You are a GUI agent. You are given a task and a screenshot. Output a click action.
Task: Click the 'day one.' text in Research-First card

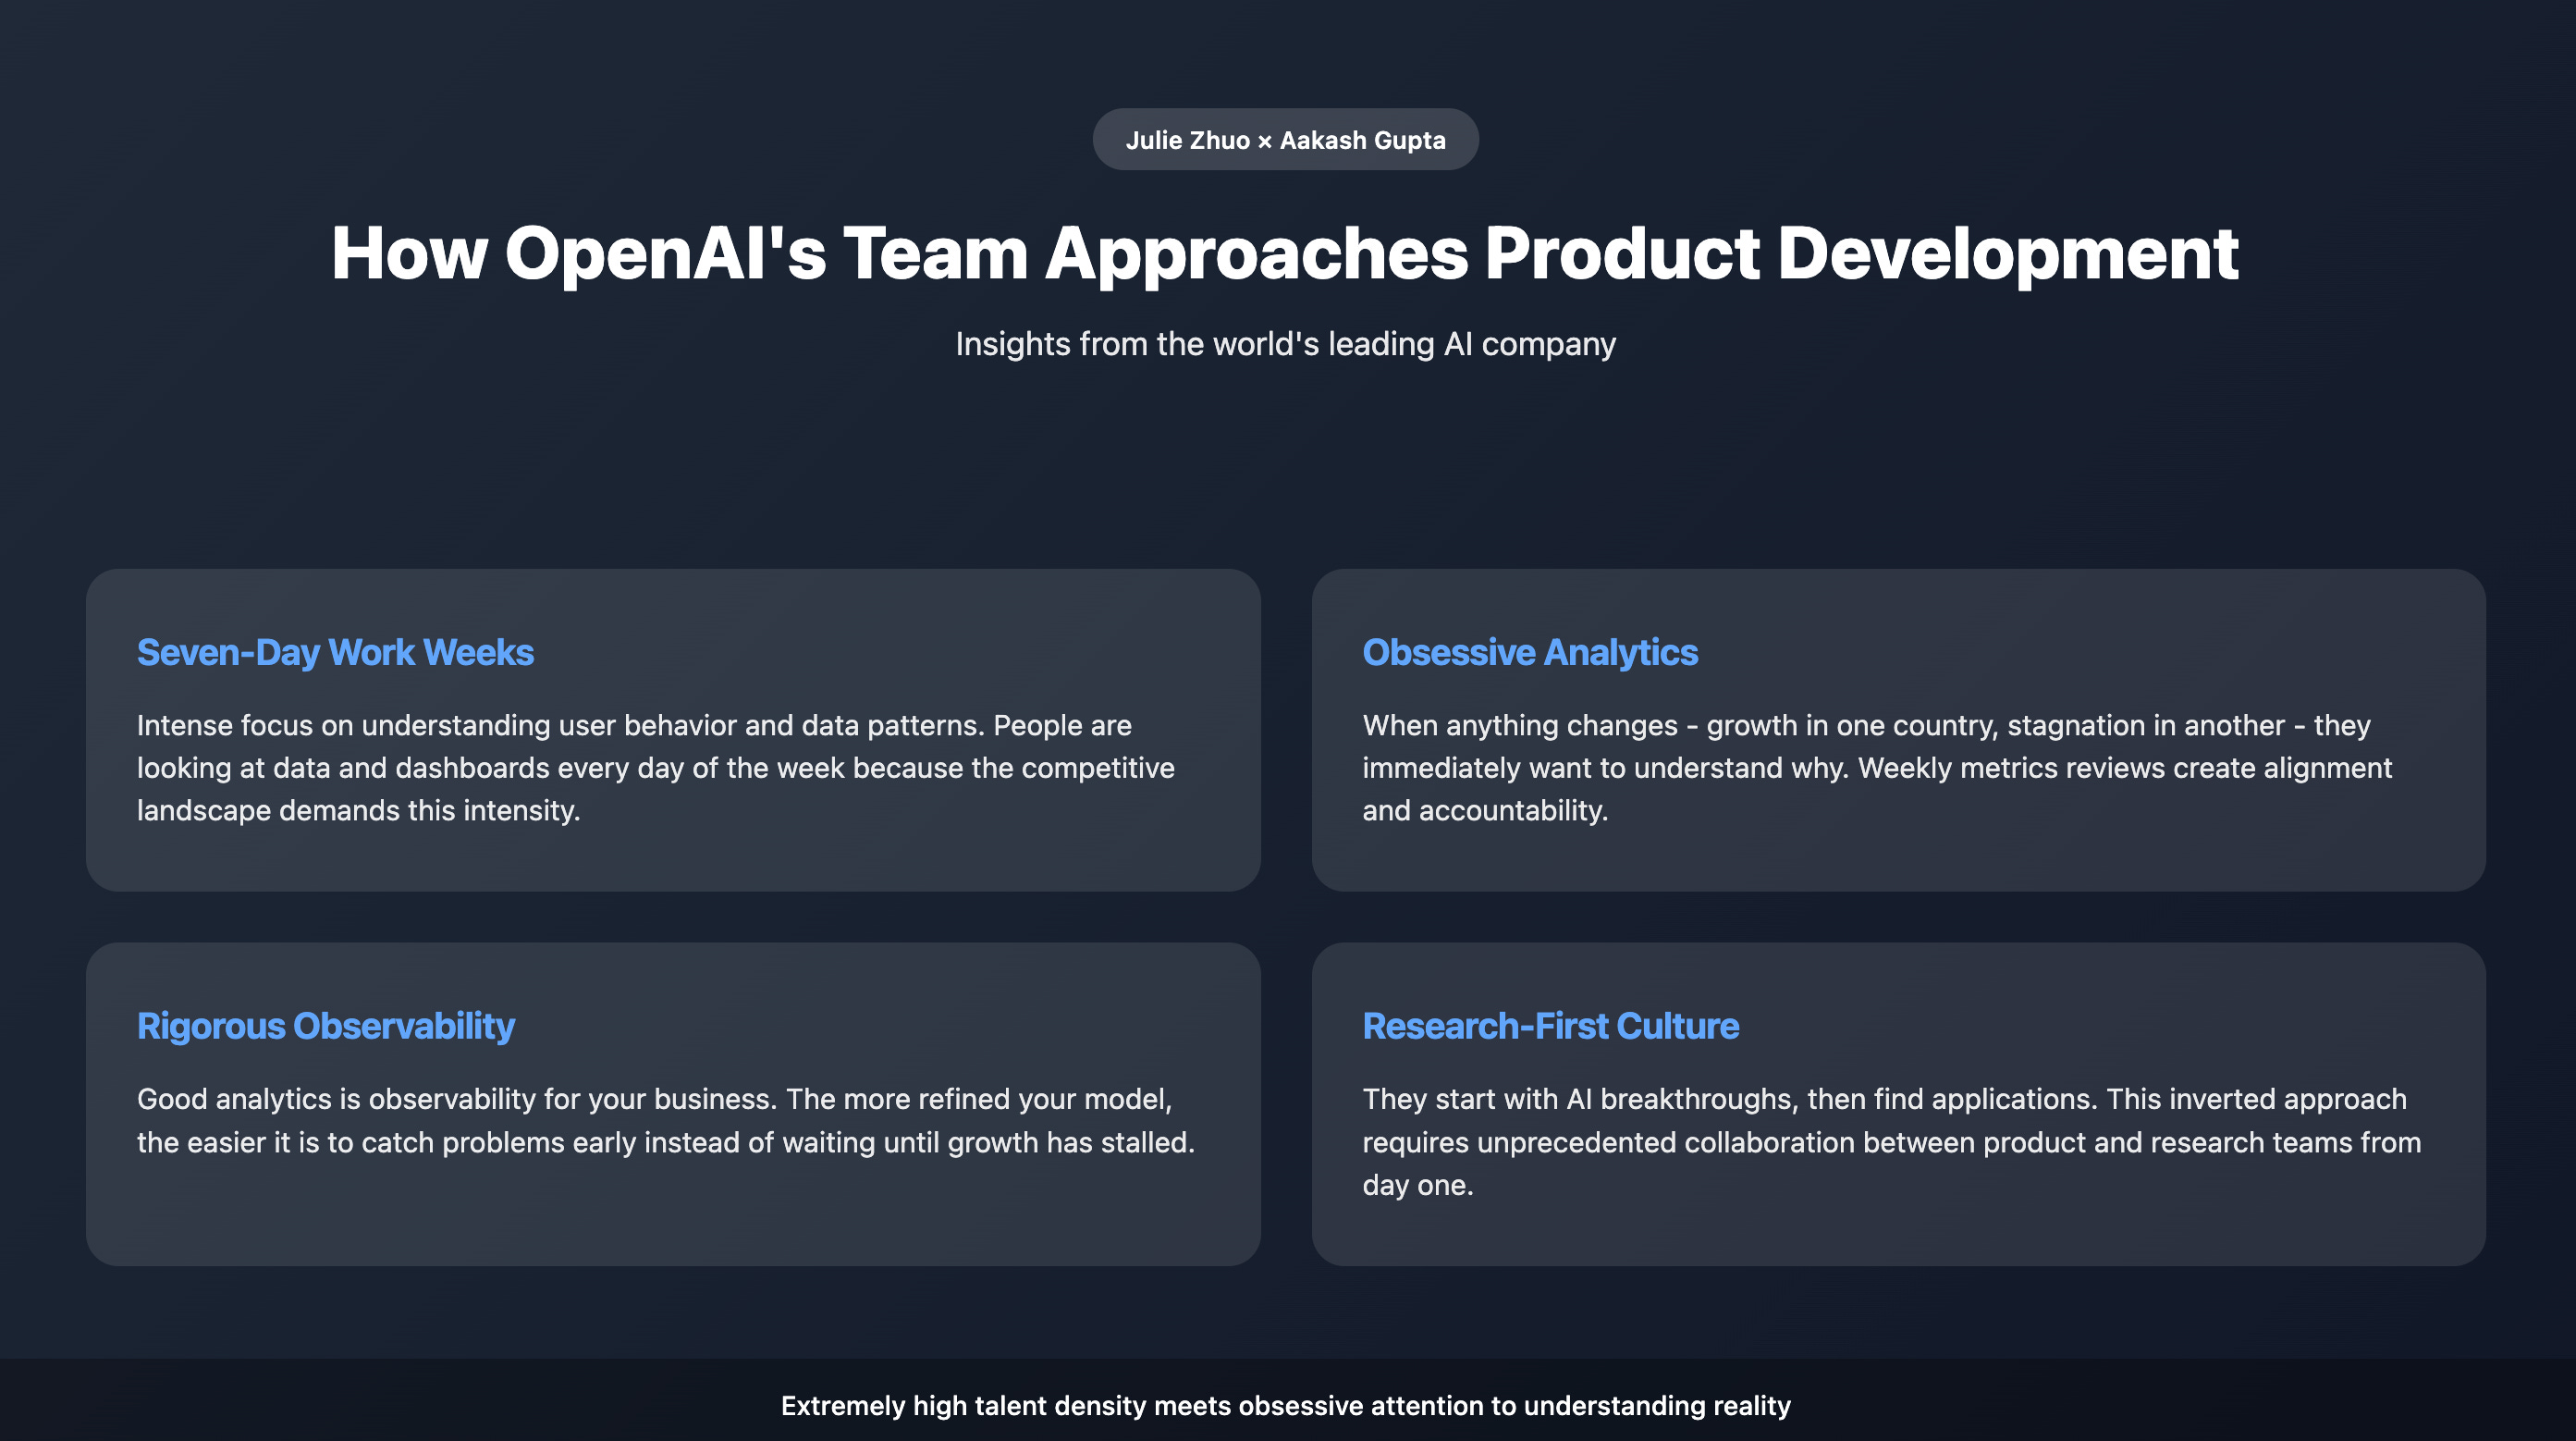pos(1417,1185)
